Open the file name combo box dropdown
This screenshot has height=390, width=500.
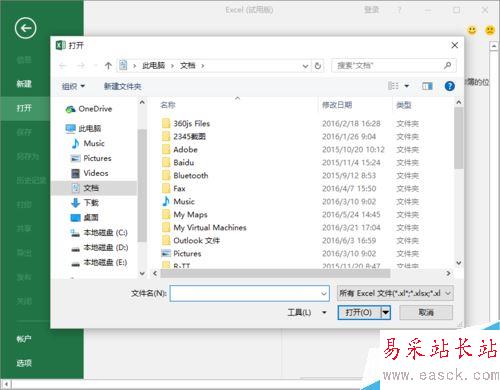point(324,294)
